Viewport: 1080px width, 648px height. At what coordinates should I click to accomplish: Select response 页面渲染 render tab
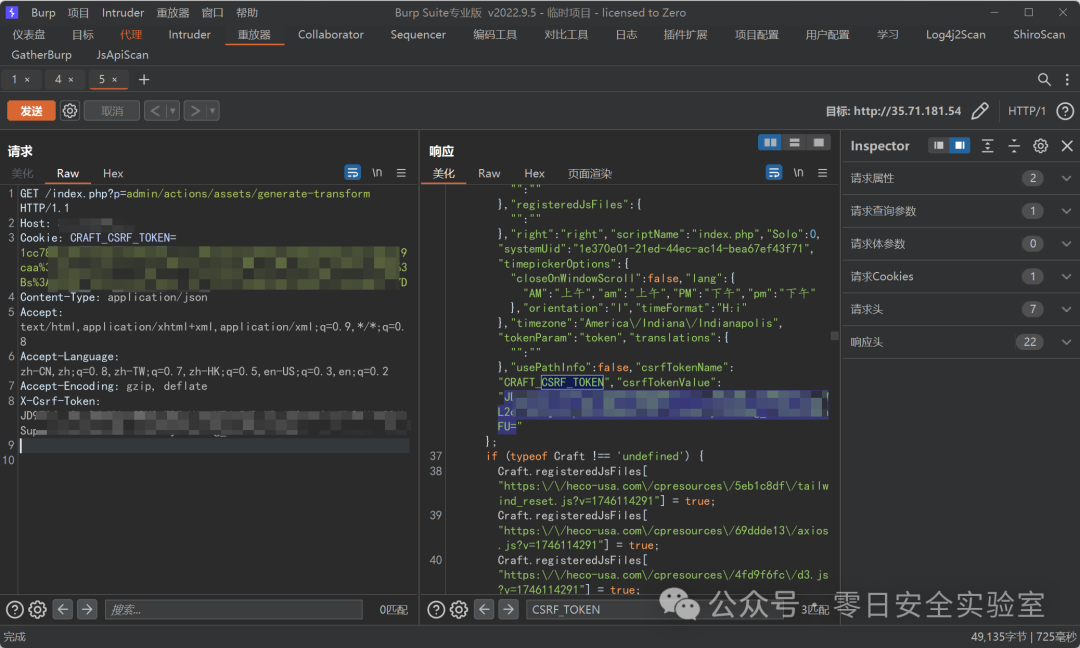coord(590,174)
